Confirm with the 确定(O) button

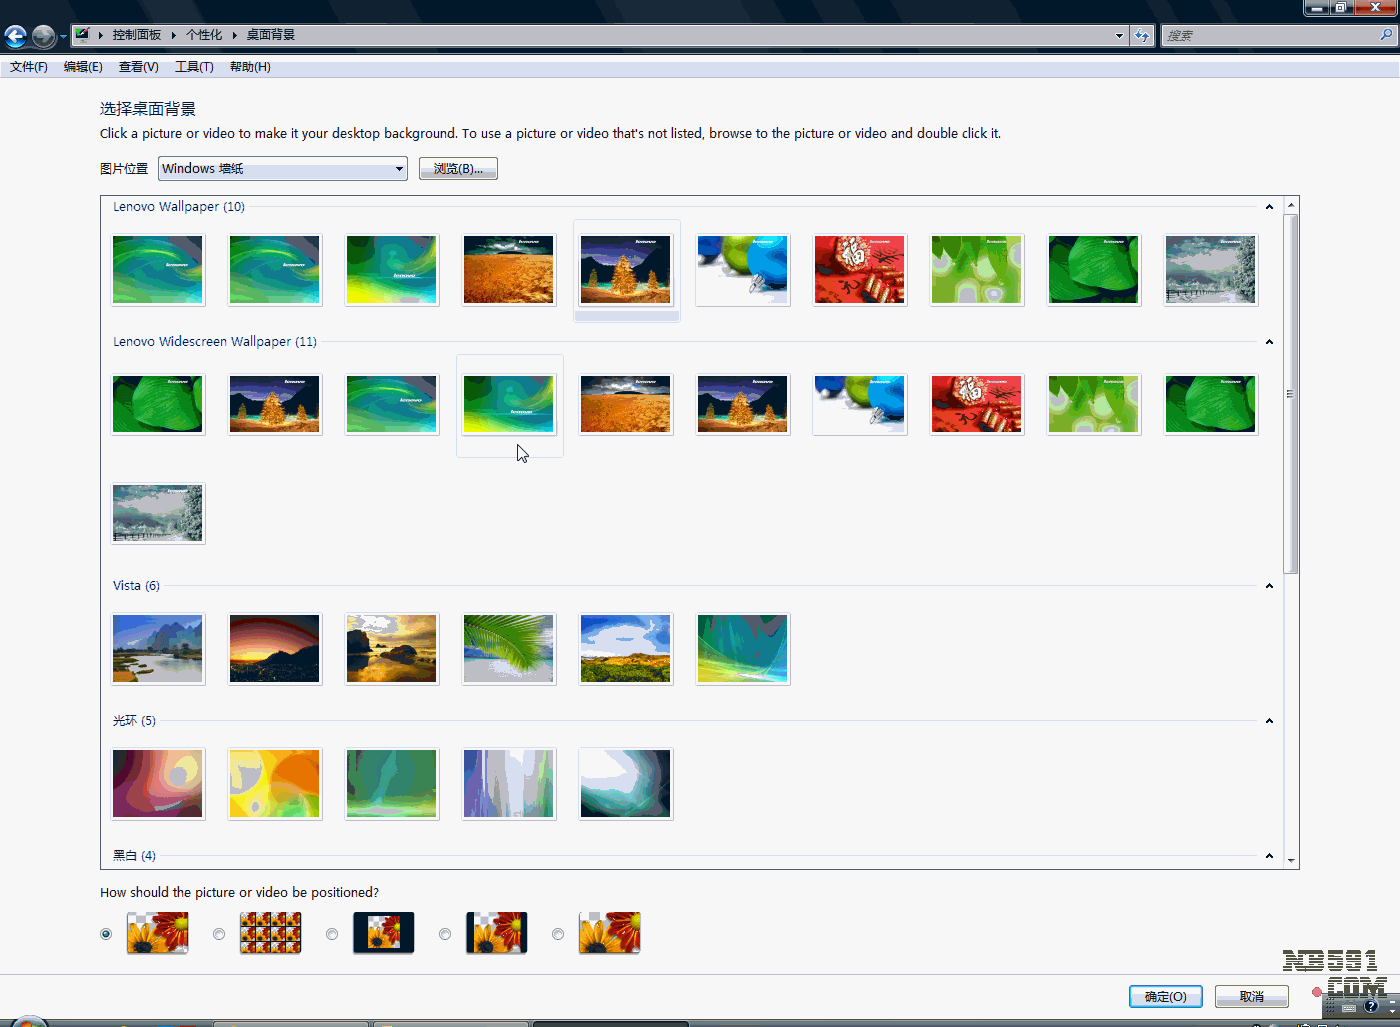pos(1166,996)
